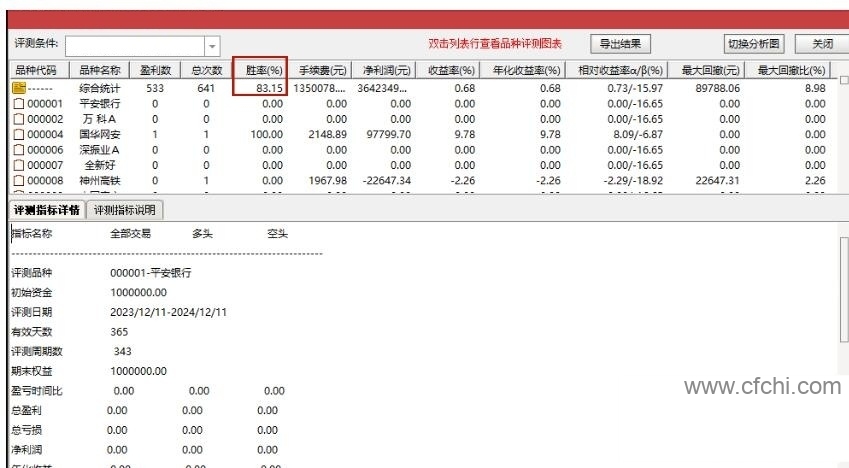Sort by the 手续费(元) column header
The image size is (849, 468).
[x=321, y=70]
